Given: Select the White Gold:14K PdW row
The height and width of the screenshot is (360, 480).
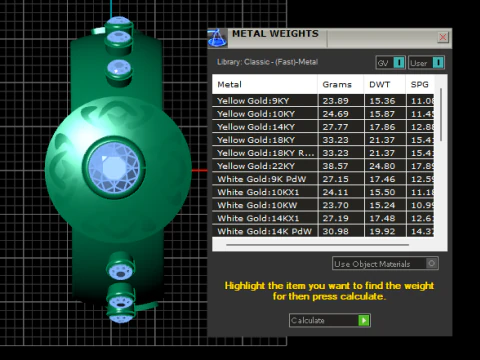Looking at the screenshot, I should tap(323, 231).
